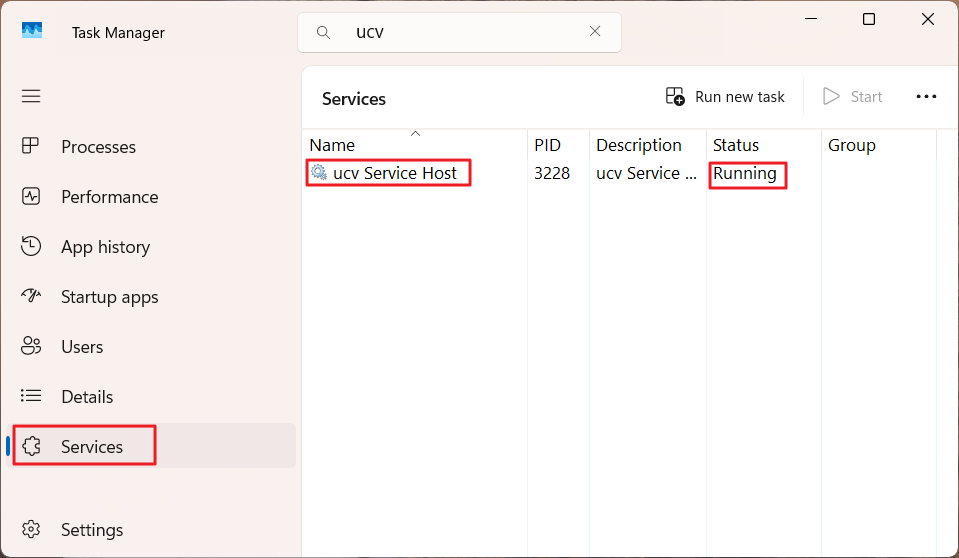Clear the search box text
The width and height of the screenshot is (959, 558).
click(595, 32)
